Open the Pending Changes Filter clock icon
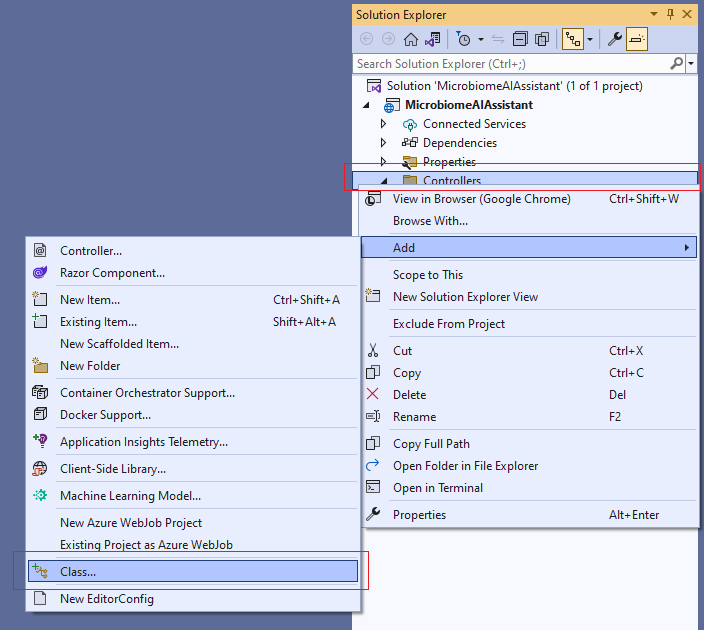 463,40
